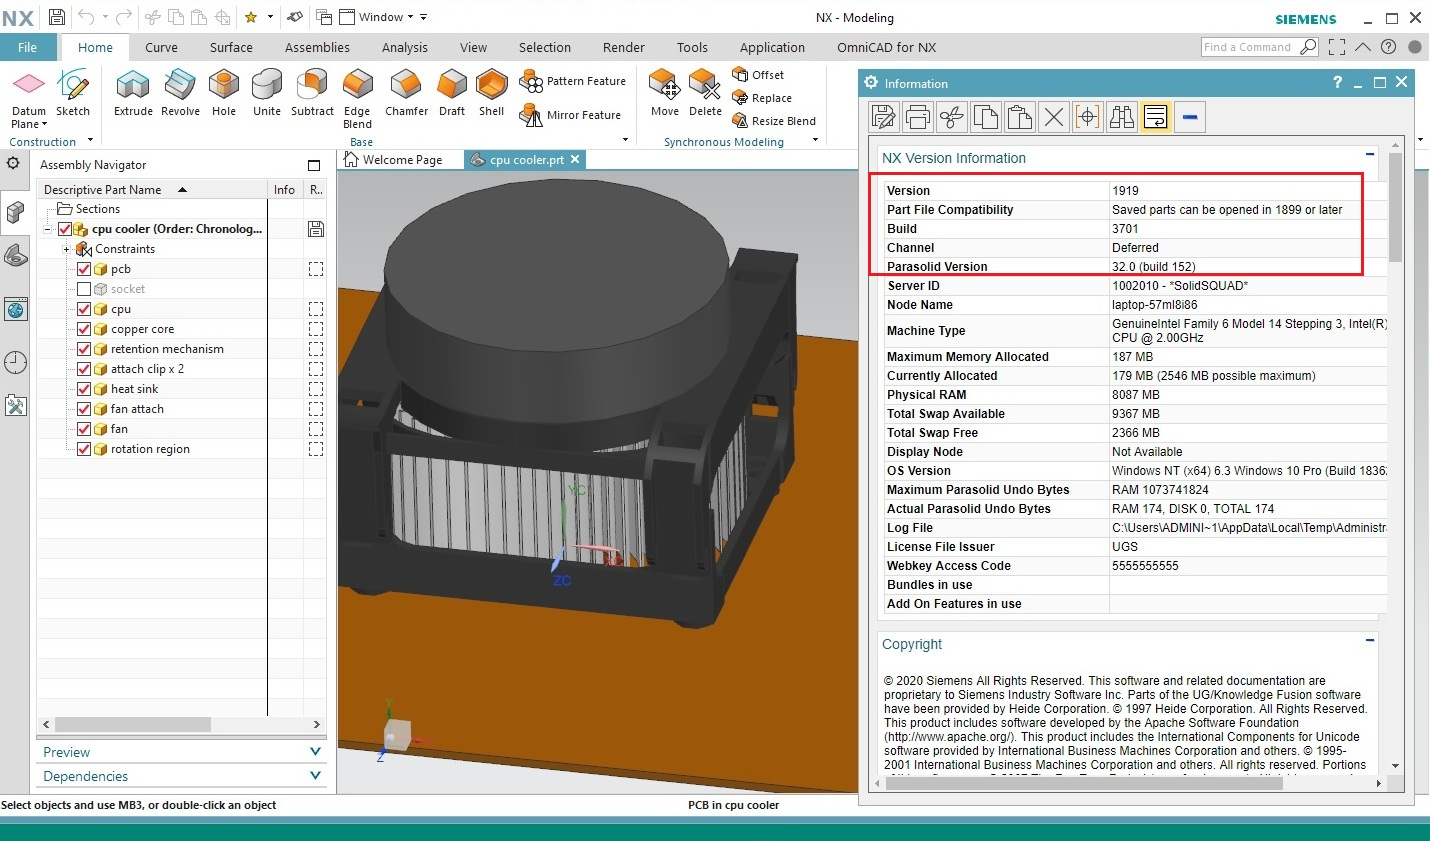Open the web browser globe sidebar icon
Image resolution: width=1430 pixels, height=841 pixels.
point(15,309)
